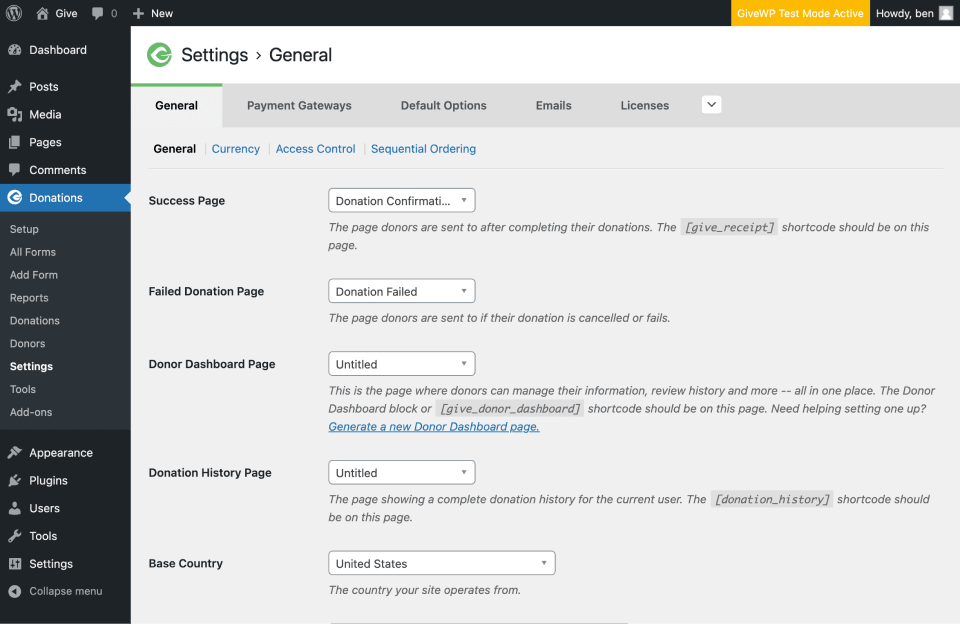Click the Success Page label
This screenshot has width=960, height=624.
(x=187, y=201)
